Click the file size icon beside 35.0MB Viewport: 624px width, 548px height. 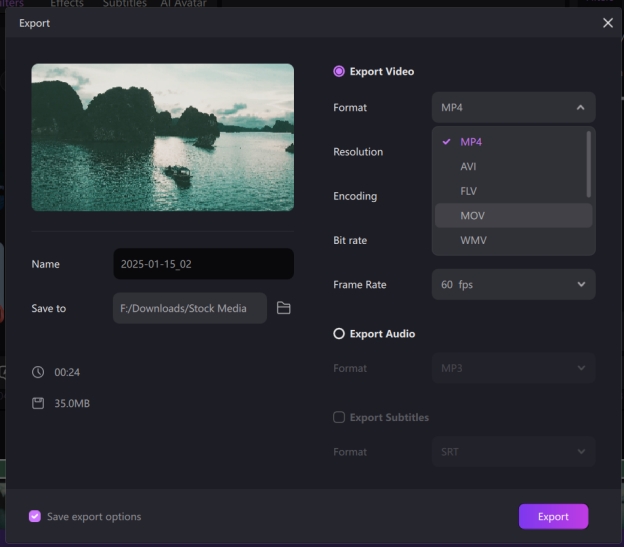(38, 403)
